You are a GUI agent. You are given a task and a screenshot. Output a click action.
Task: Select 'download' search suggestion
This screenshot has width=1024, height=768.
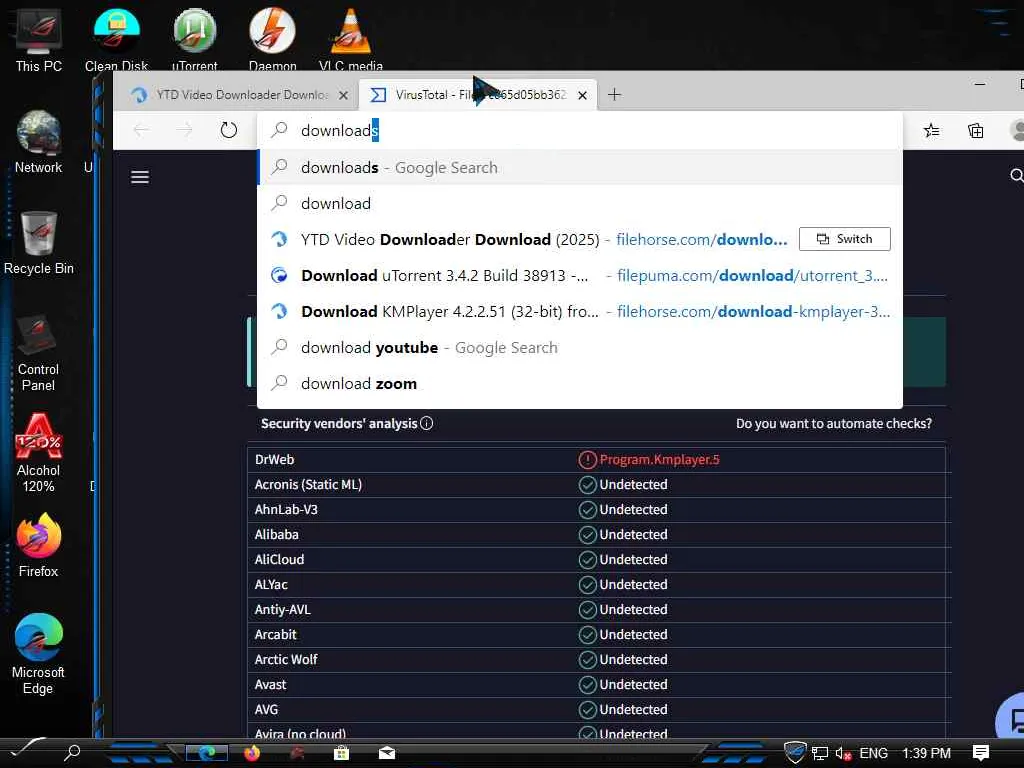click(580, 203)
